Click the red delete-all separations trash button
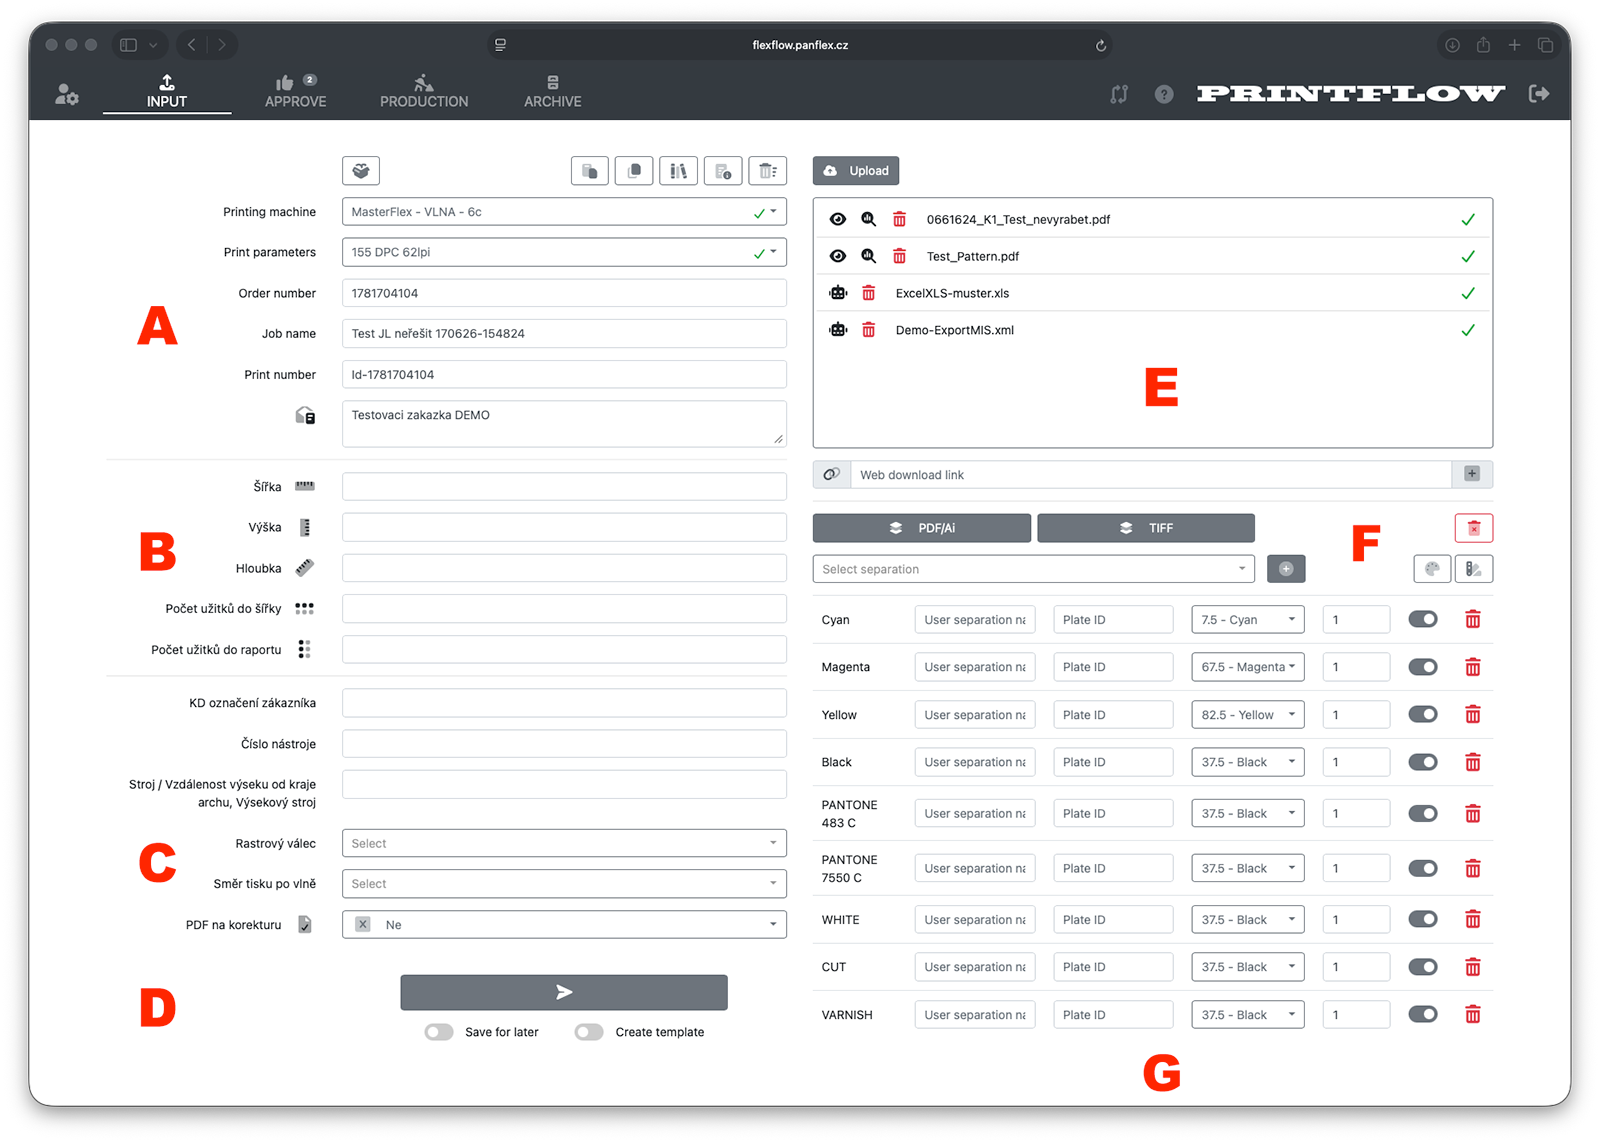The image size is (1600, 1142). 1474,528
